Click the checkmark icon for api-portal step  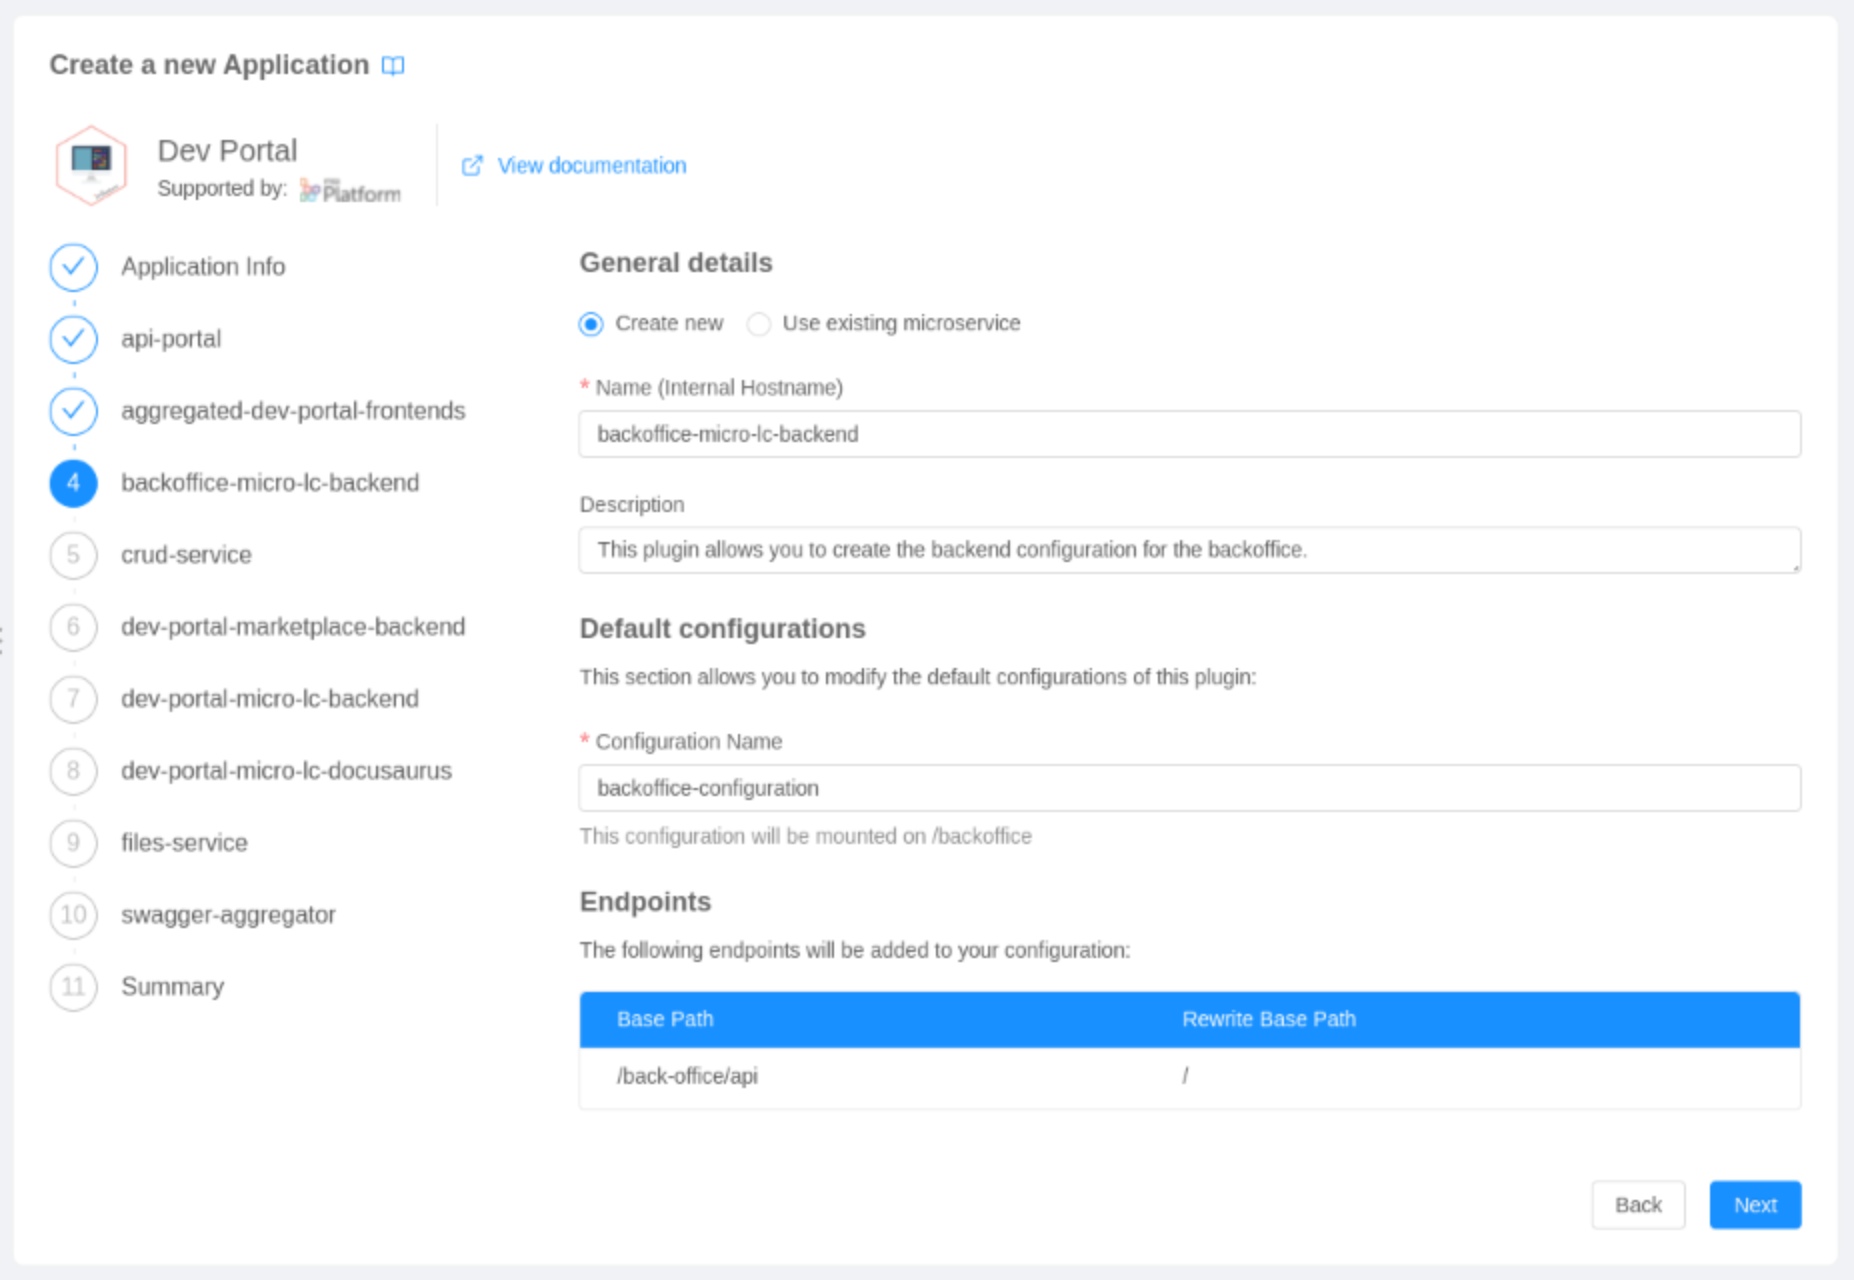(x=72, y=339)
